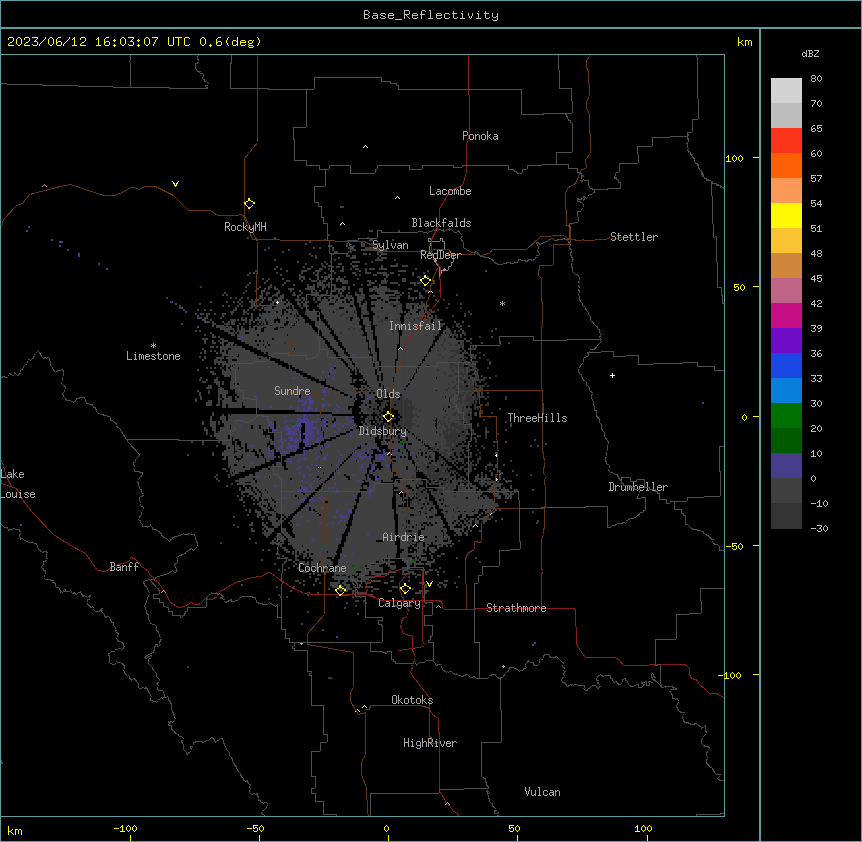Click the 0 tick on the bottom axis
Image resolution: width=862 pixels, height=842 pixels.
pyautogui.click(x=386, y=828)
